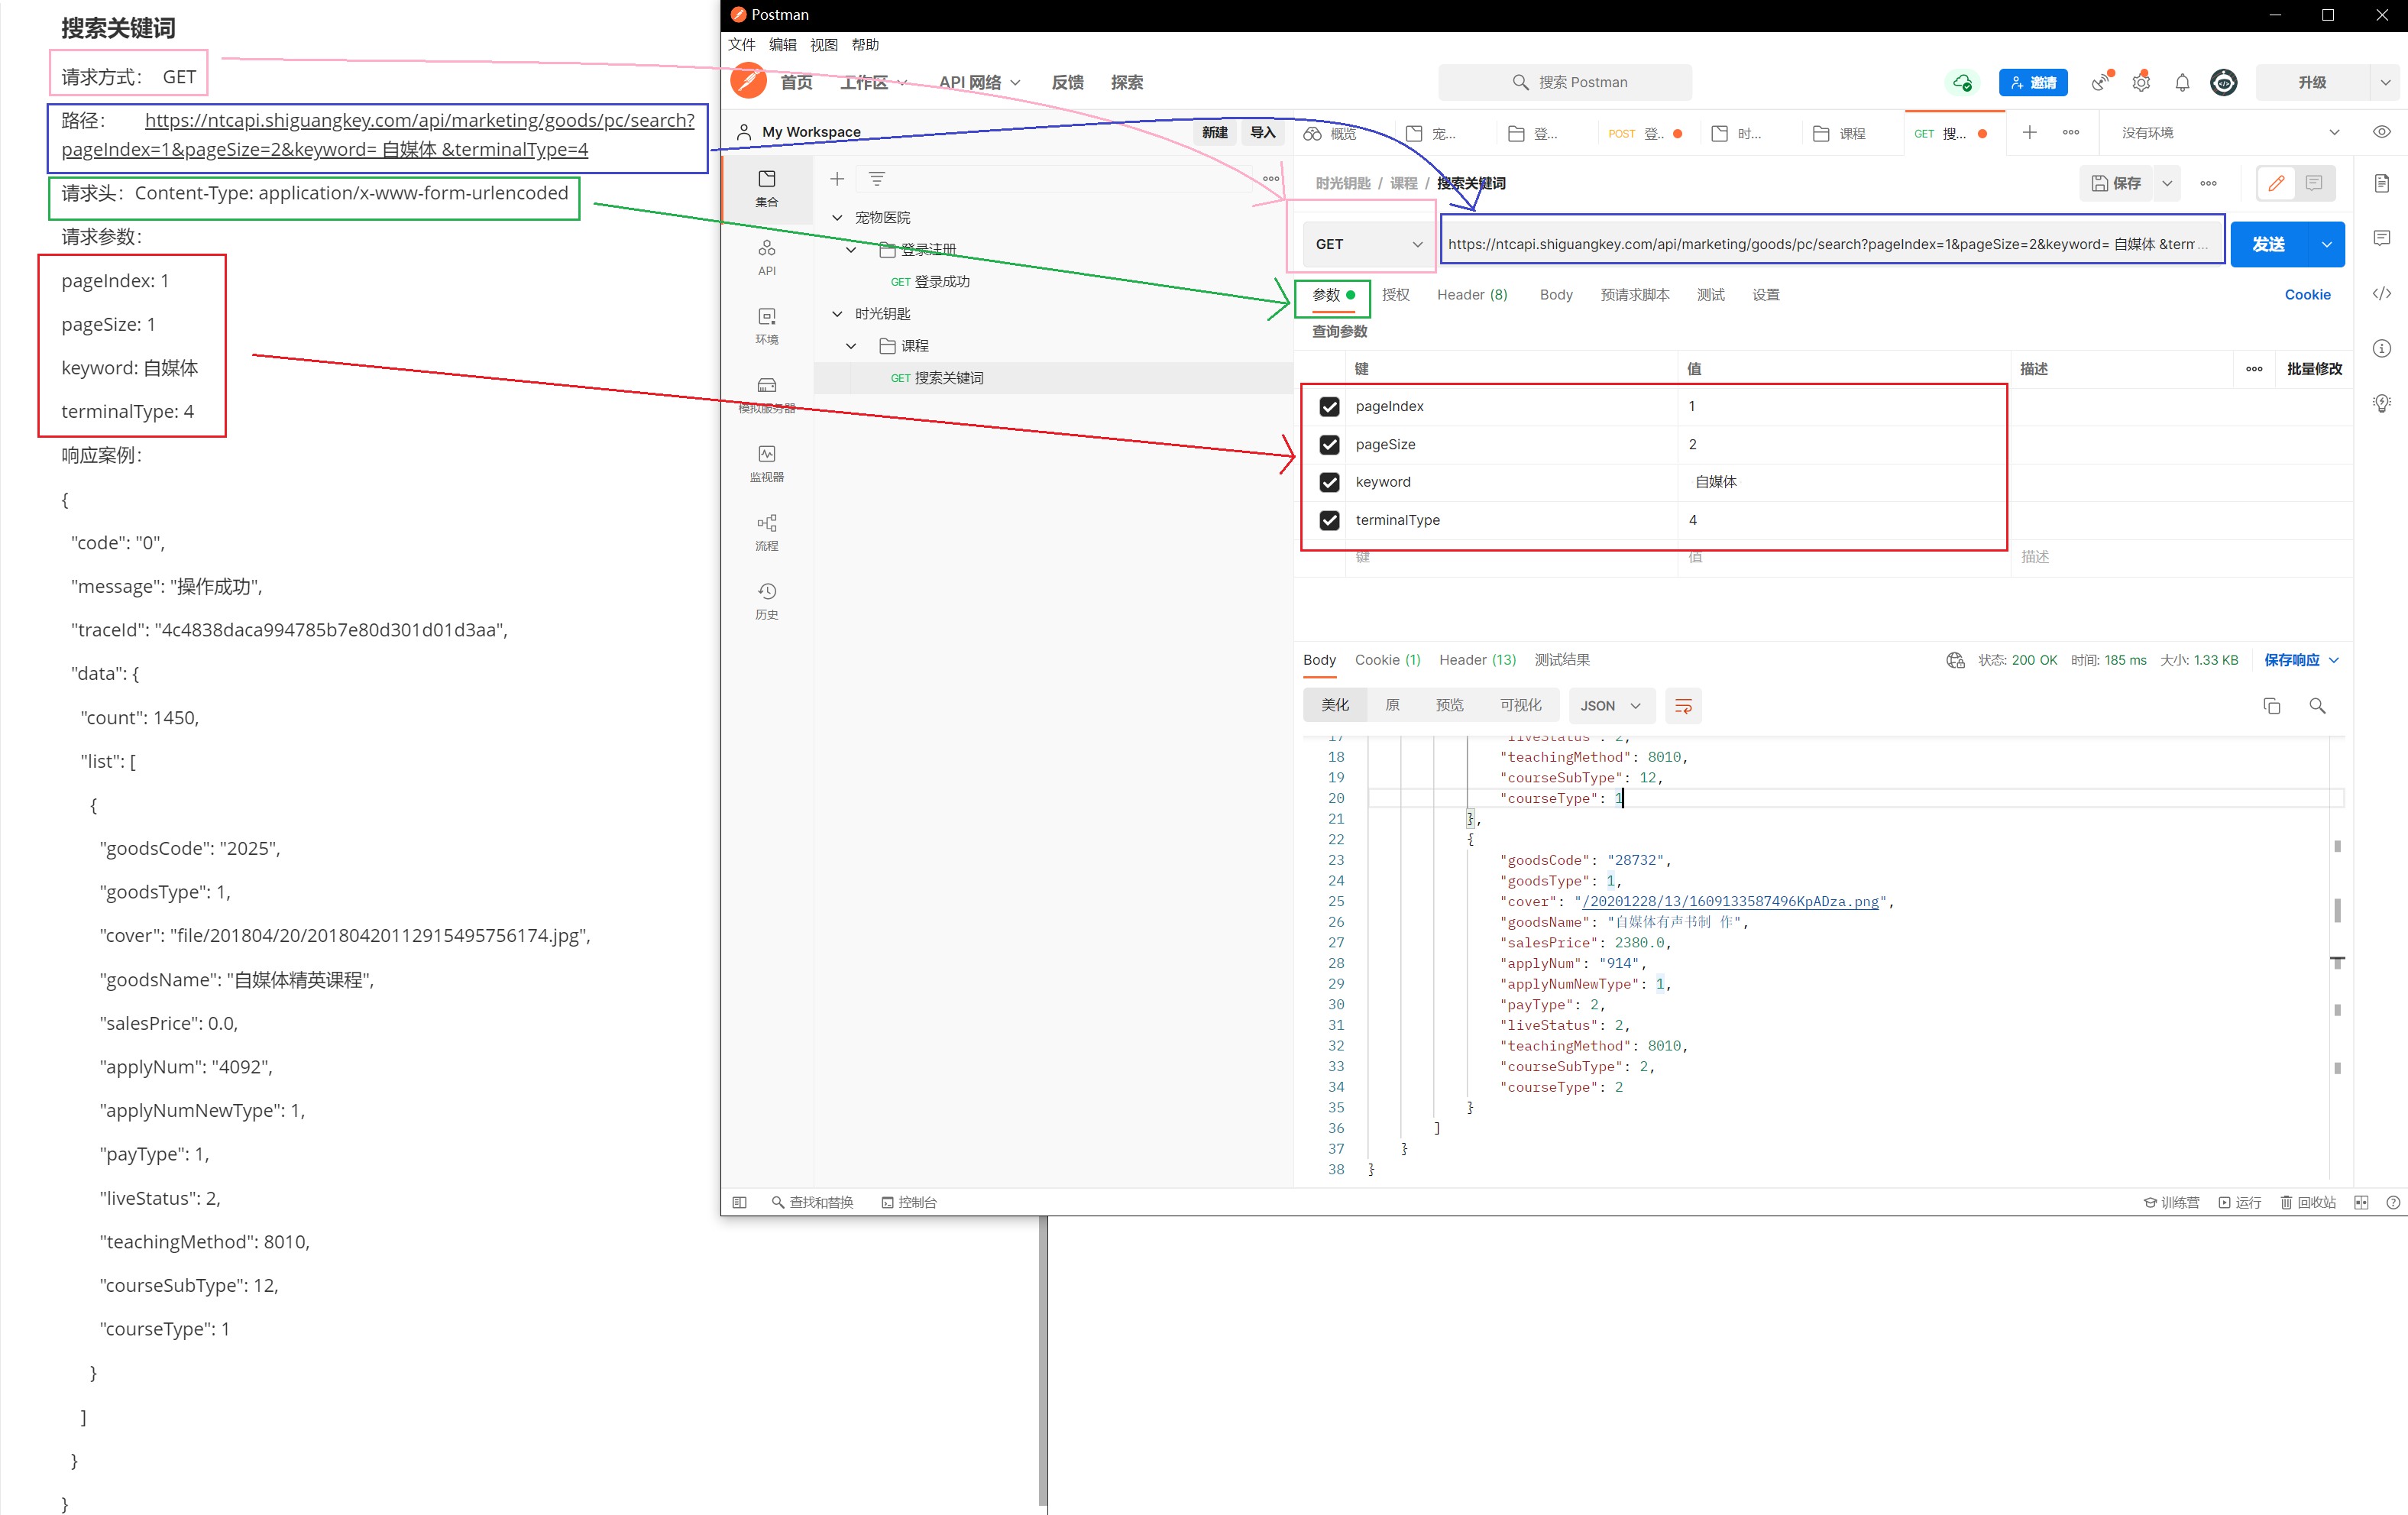
Task: Uncheck the keyword parameter checkbox
Action: coord(1329,482)
